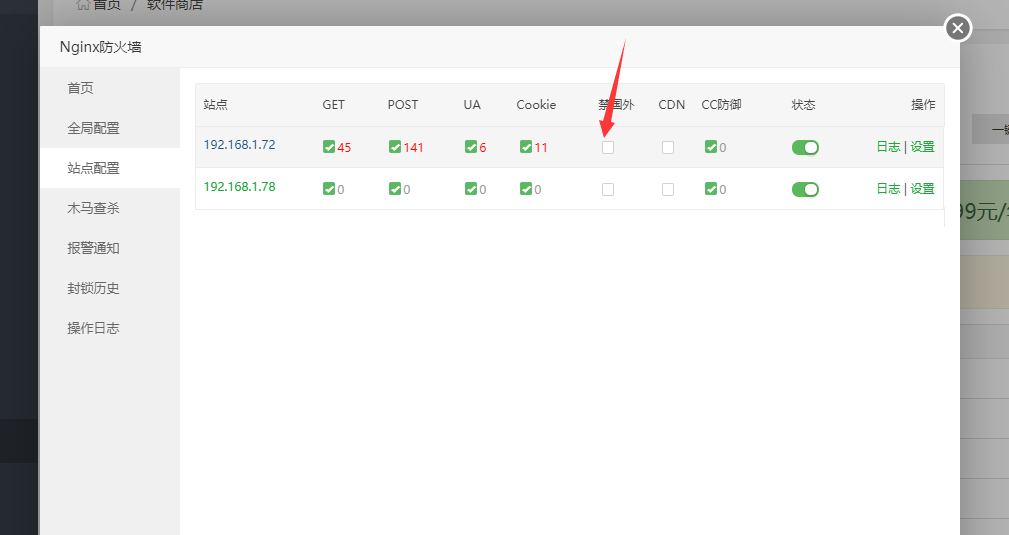The image size is (1009, 535).
Task: Open 设置 link for 192.168.1.78
Action: [922, 189]
